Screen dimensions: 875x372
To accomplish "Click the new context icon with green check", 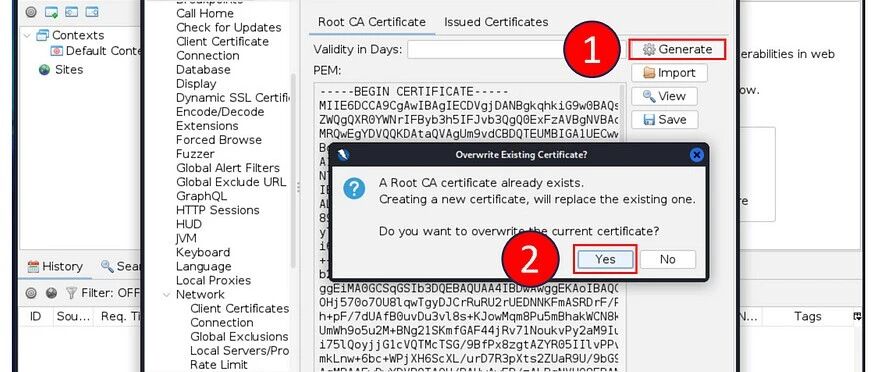I will pos(51,12).
